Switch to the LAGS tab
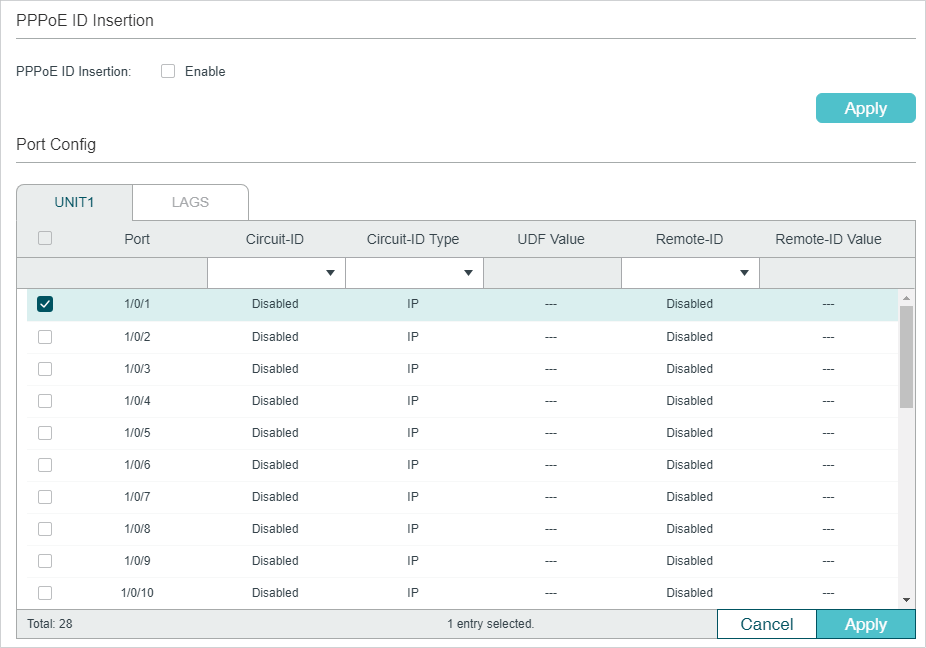 (x=190, y=202)
